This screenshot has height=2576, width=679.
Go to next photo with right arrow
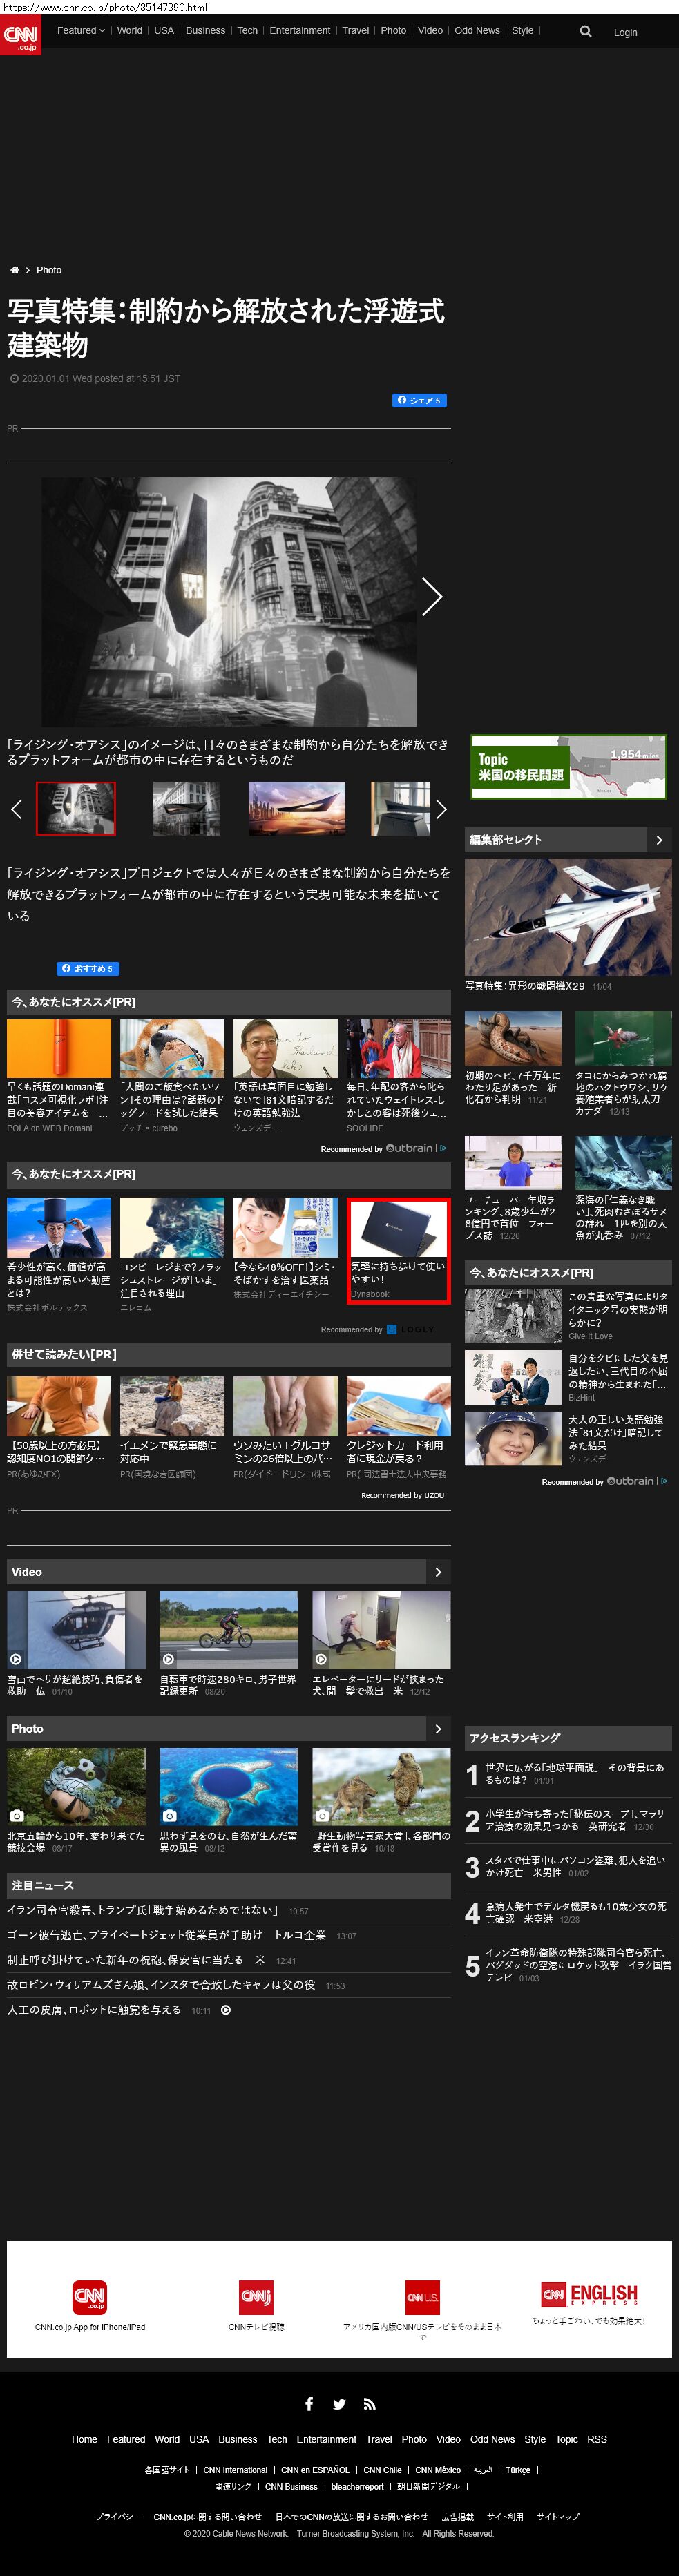(x=431, y=597)
